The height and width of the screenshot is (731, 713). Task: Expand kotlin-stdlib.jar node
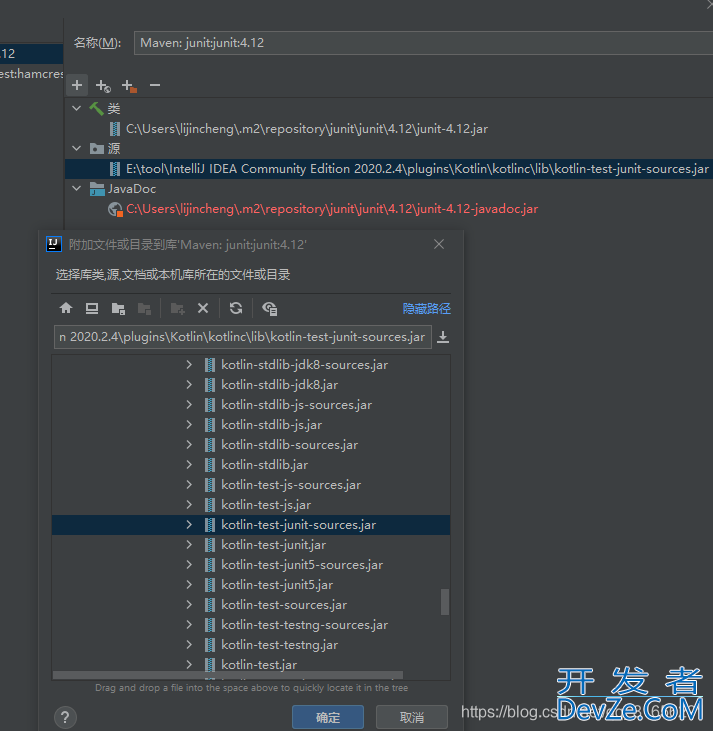click(189, 465)
